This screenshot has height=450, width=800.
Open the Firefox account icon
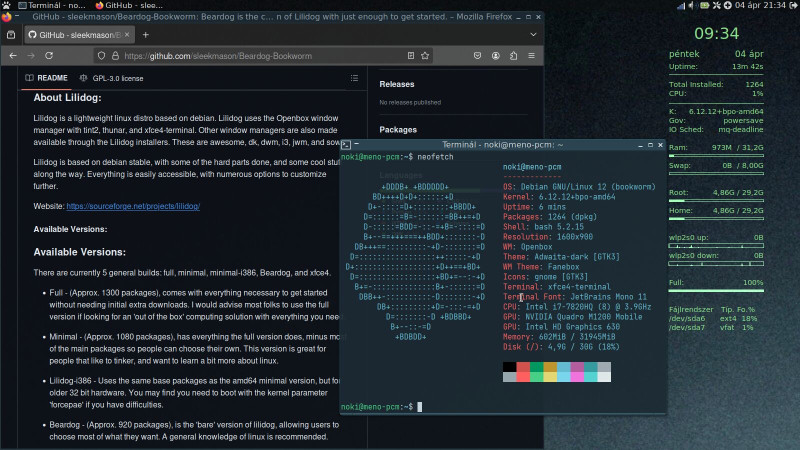[x=495, y=56]
